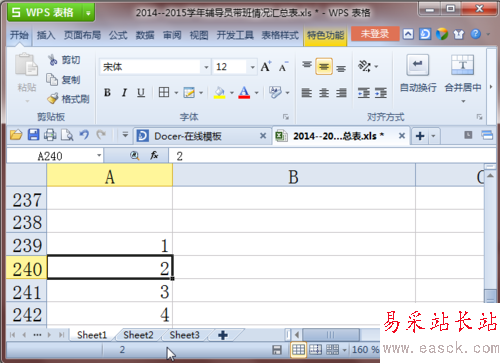Click Merge and Center (合并居中) button
The height and width of the screenshot is (363, 500).
point(463,73)
